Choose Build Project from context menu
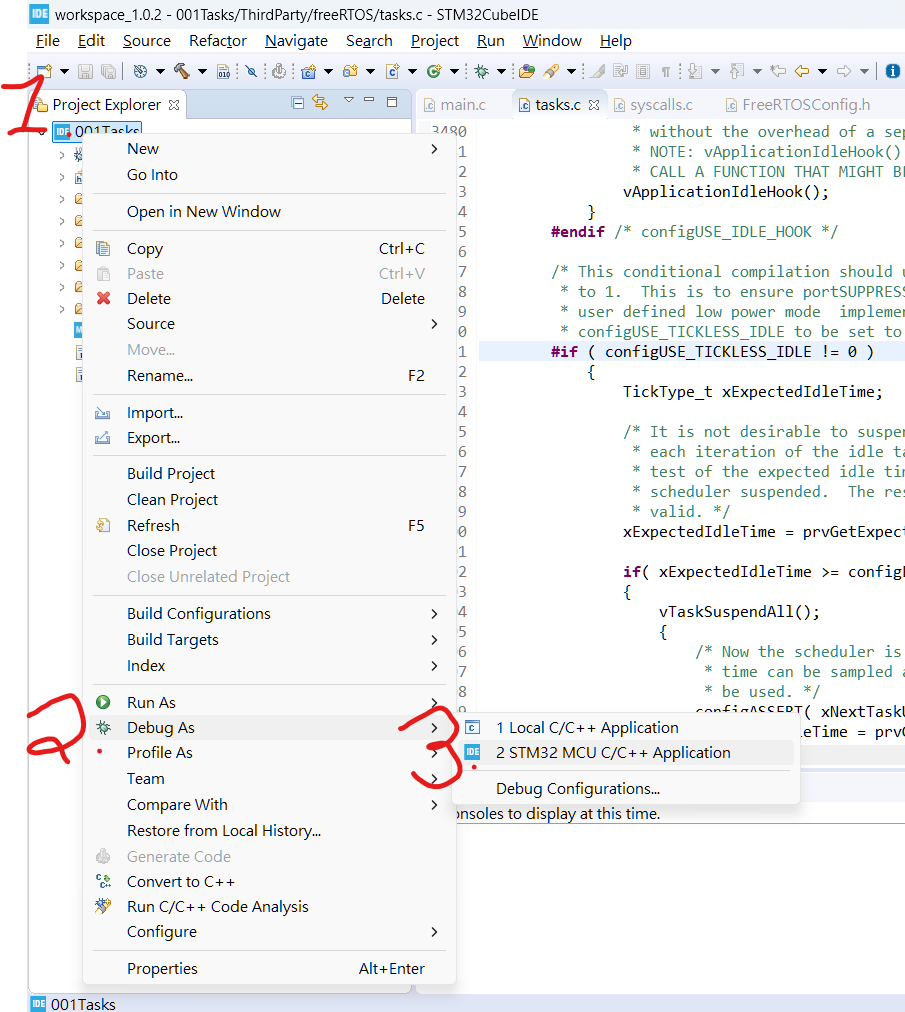905x1012 pixels. (171, 474)
